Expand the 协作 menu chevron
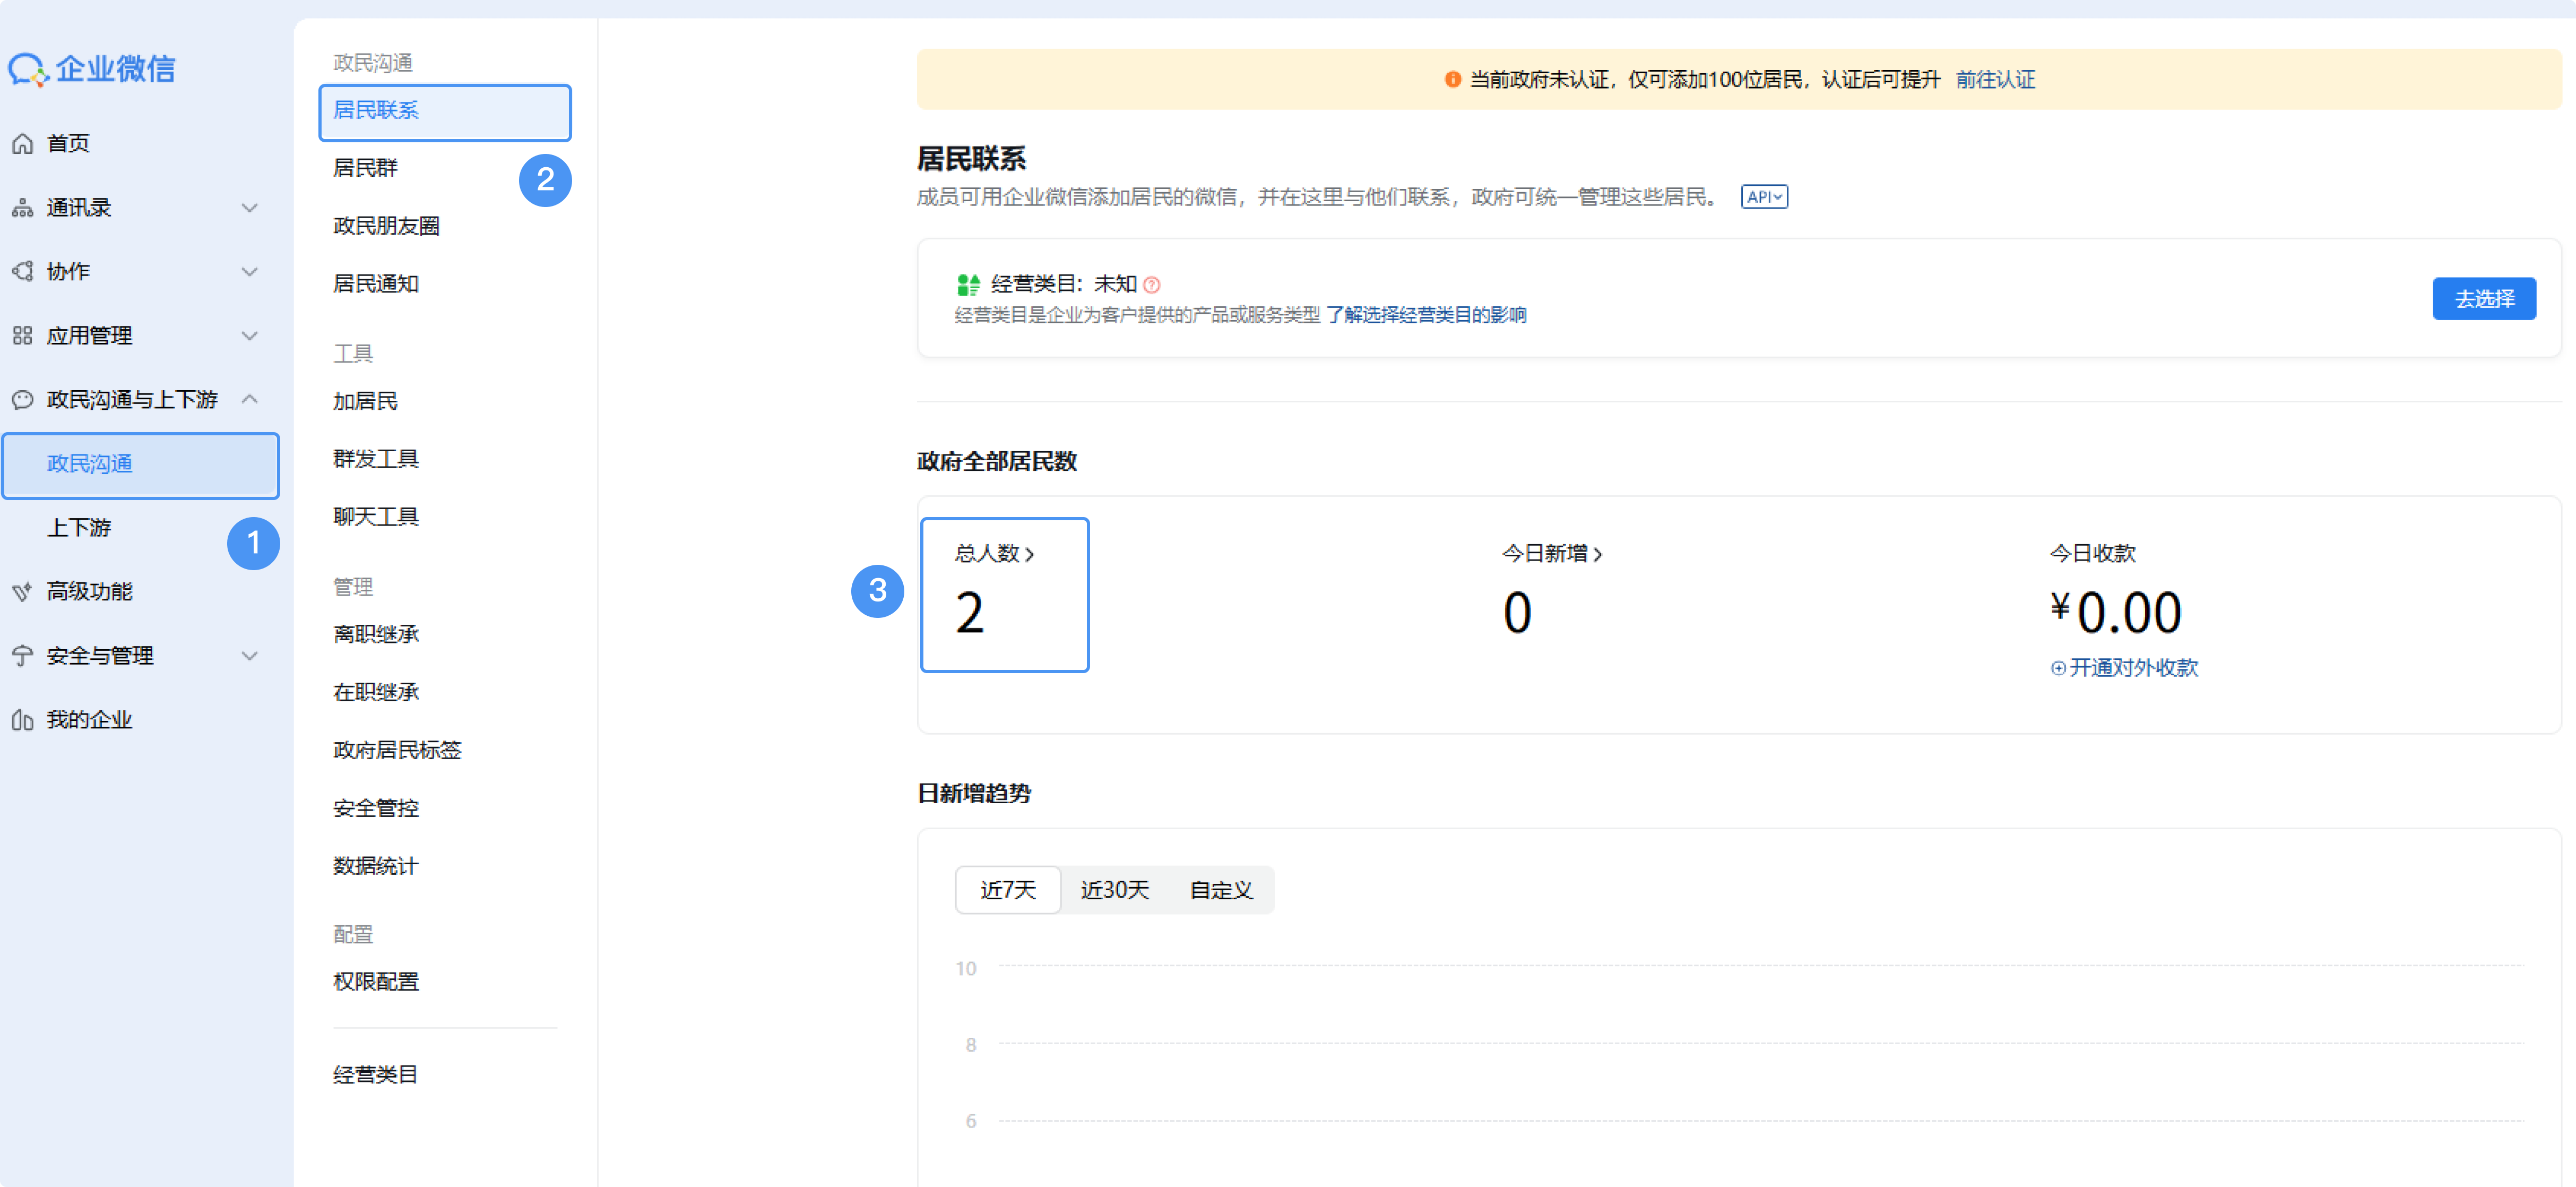Screen dimensions: 2576x1187 [x=250, y=272]
